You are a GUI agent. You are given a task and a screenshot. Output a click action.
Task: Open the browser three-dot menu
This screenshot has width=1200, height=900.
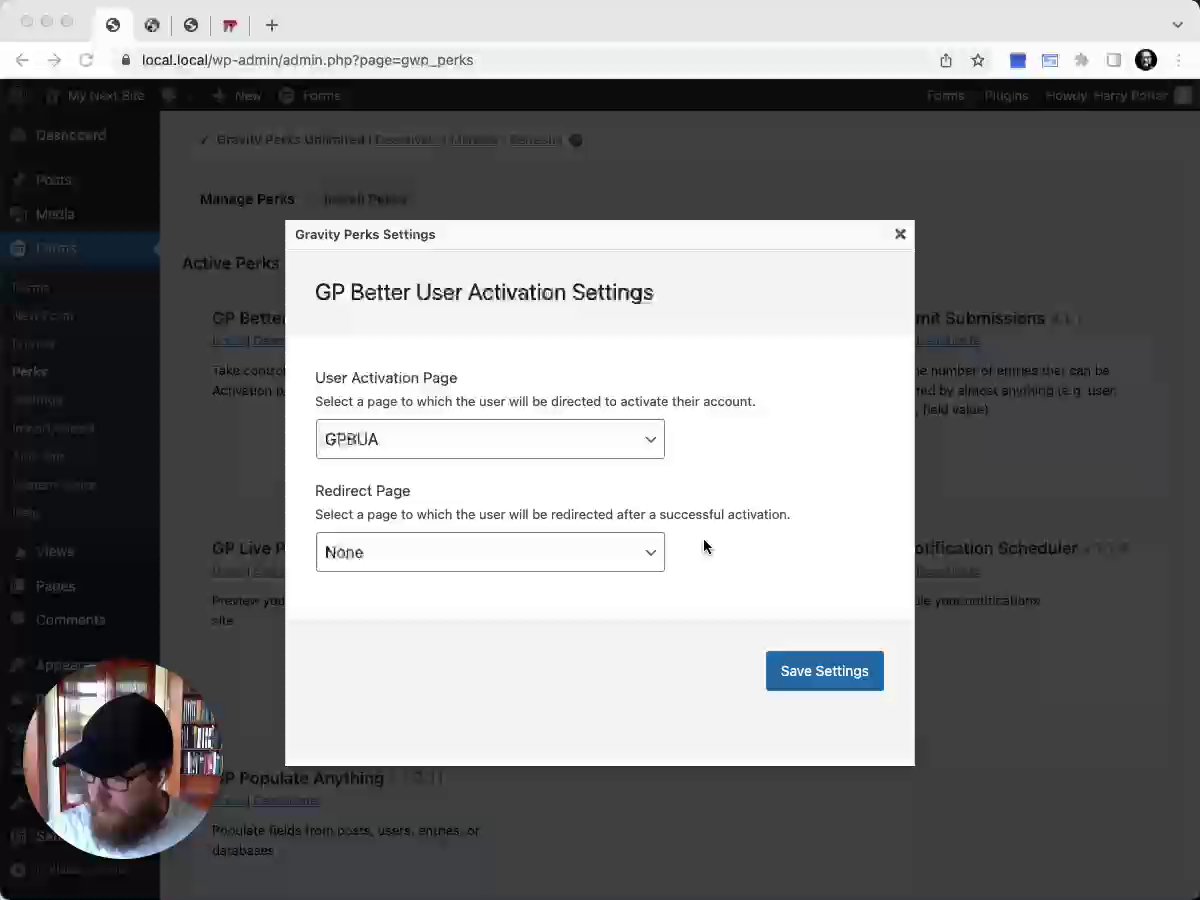click(1179, 60)
